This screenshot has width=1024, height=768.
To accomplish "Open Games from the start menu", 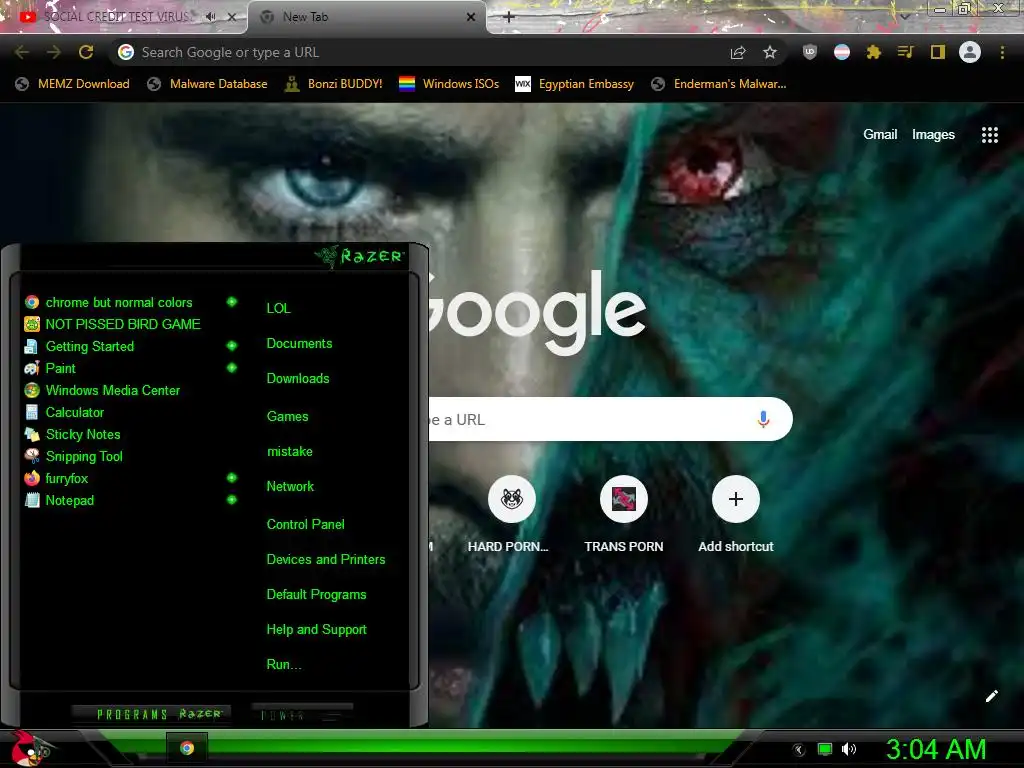I will 287,416.
